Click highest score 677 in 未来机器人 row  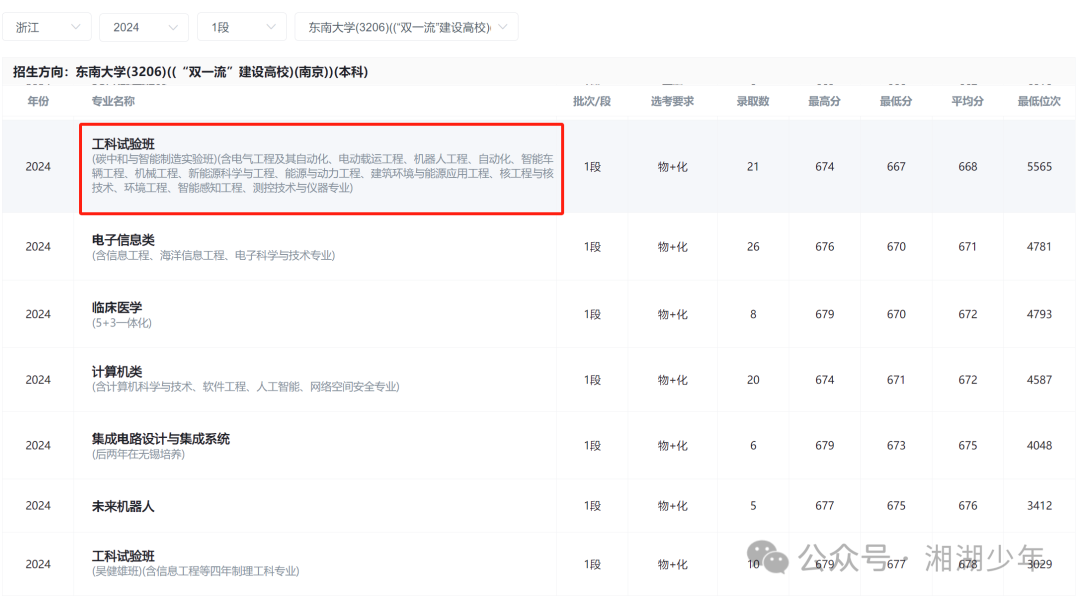tap(824, 506)
